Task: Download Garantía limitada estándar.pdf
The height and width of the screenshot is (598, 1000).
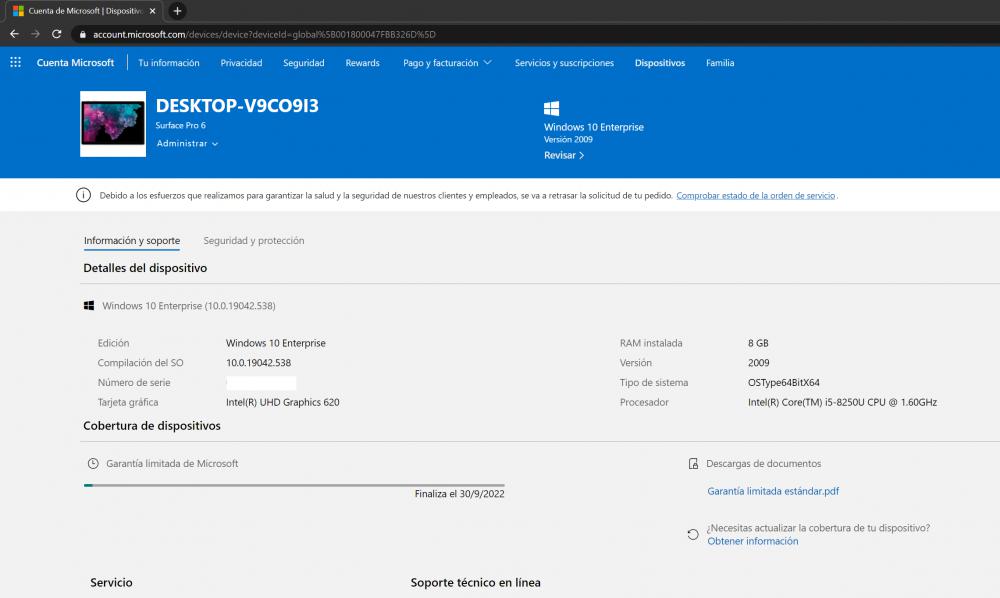Action: (773, 491)
